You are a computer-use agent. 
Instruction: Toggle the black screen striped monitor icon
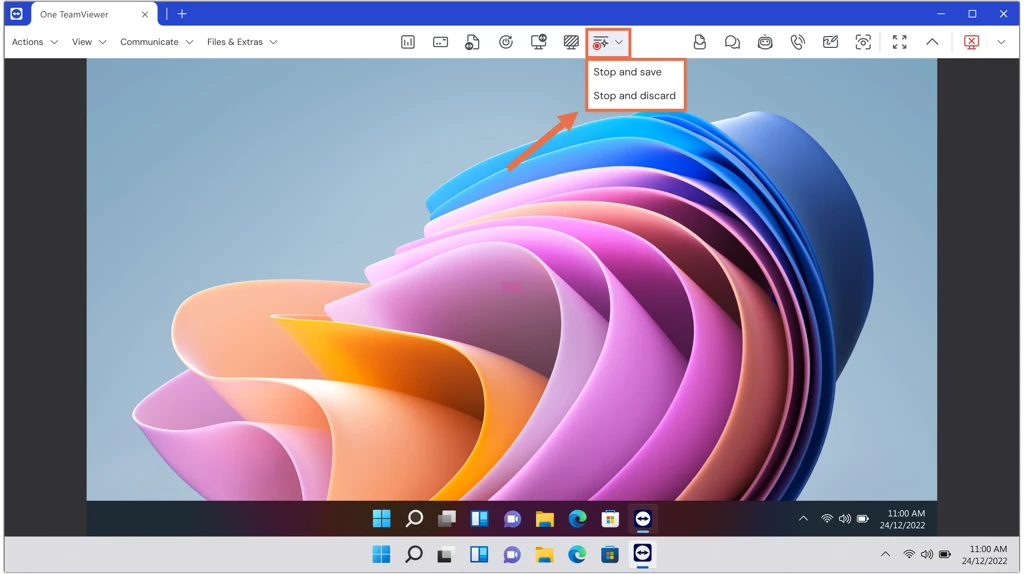tap(571, 42)
